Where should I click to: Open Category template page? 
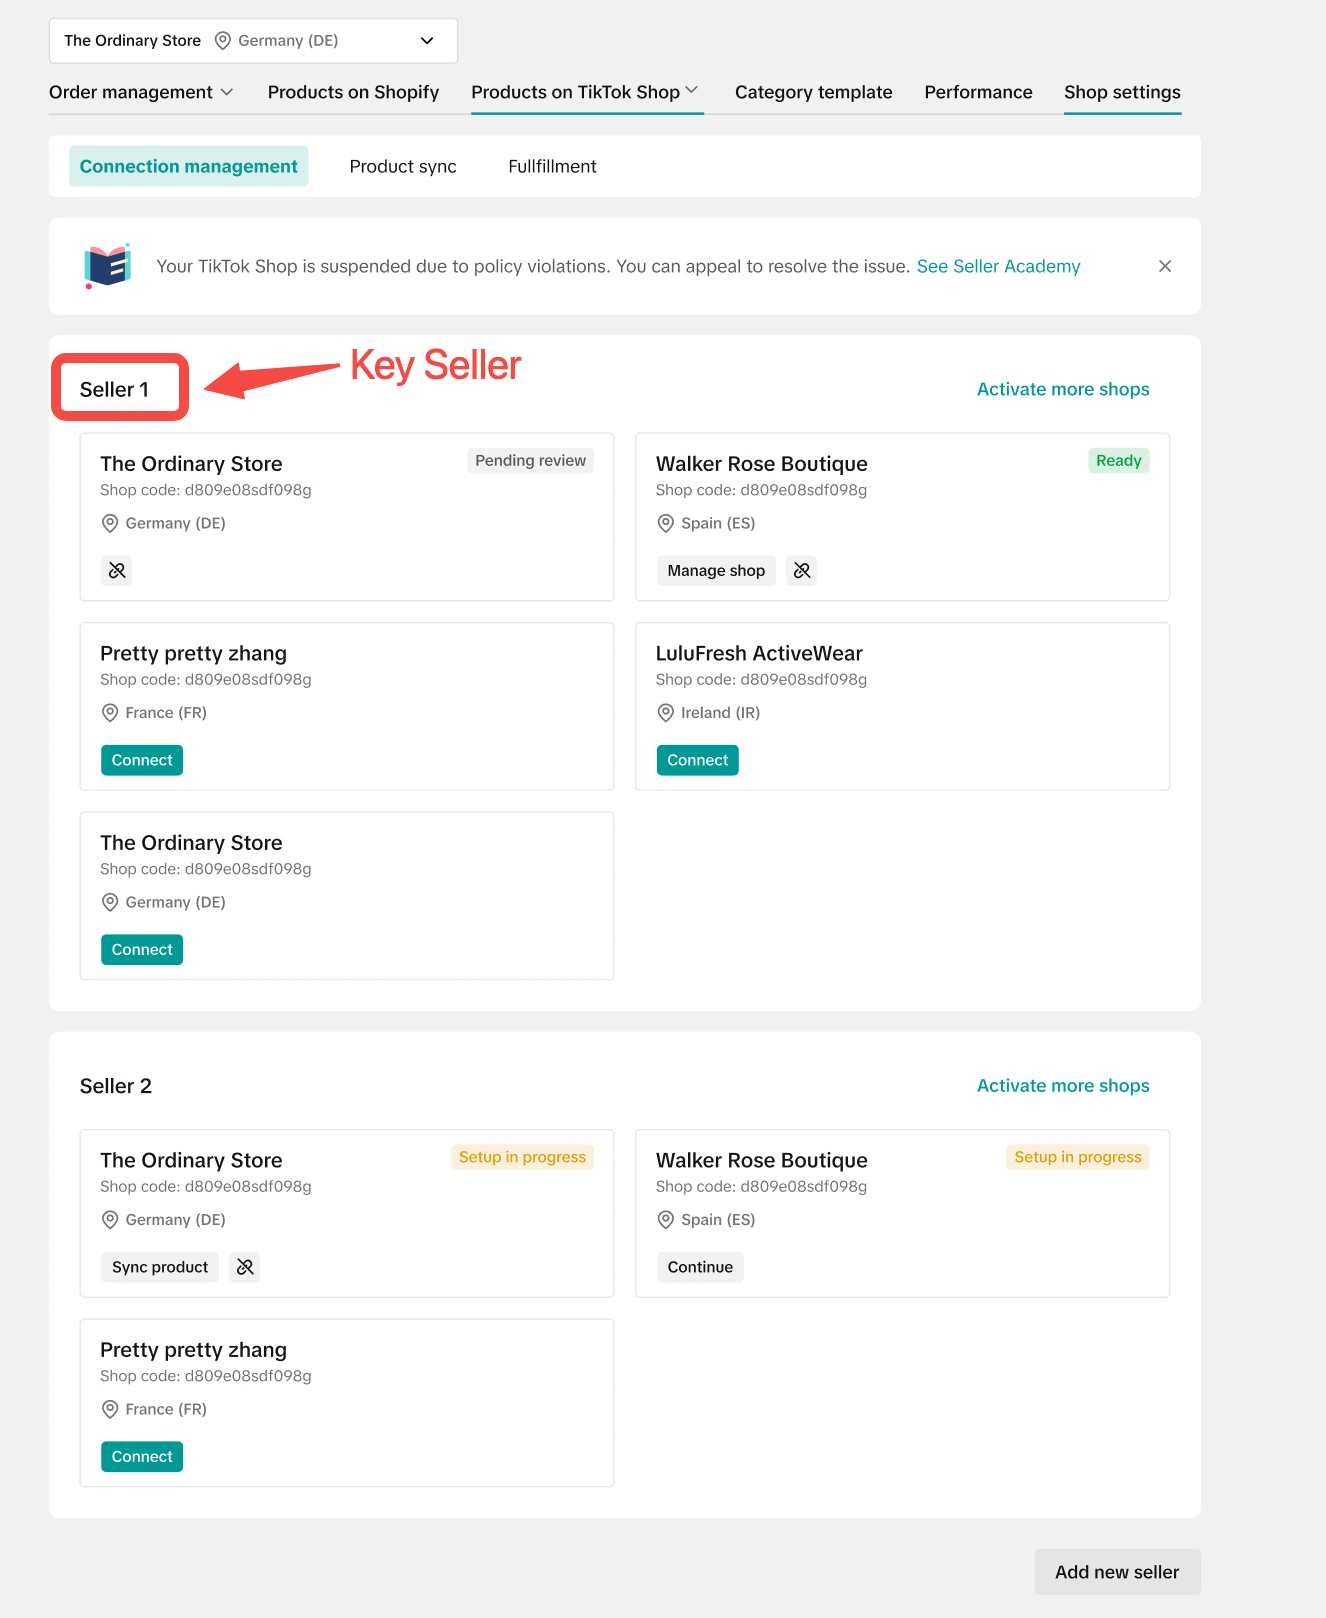813,92
